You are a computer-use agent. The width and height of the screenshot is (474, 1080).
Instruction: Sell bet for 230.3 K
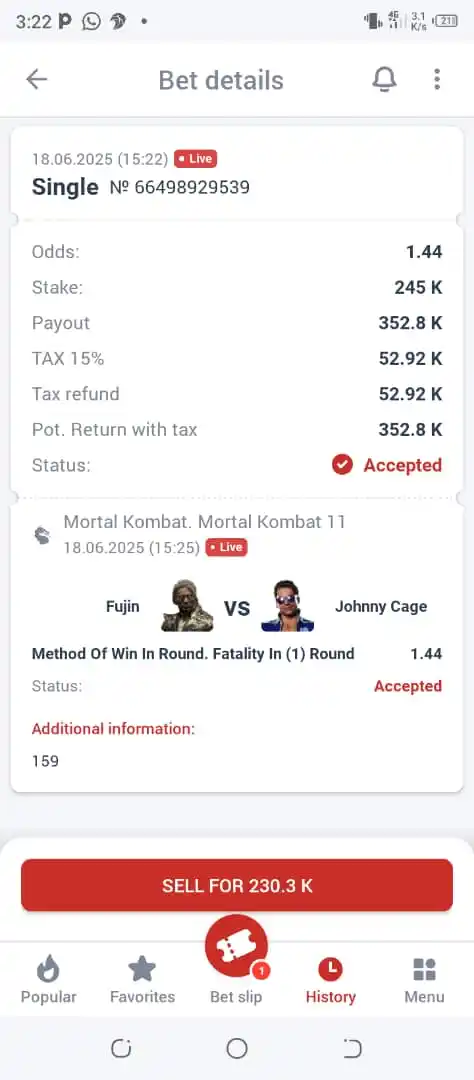(x=237, y=885)
